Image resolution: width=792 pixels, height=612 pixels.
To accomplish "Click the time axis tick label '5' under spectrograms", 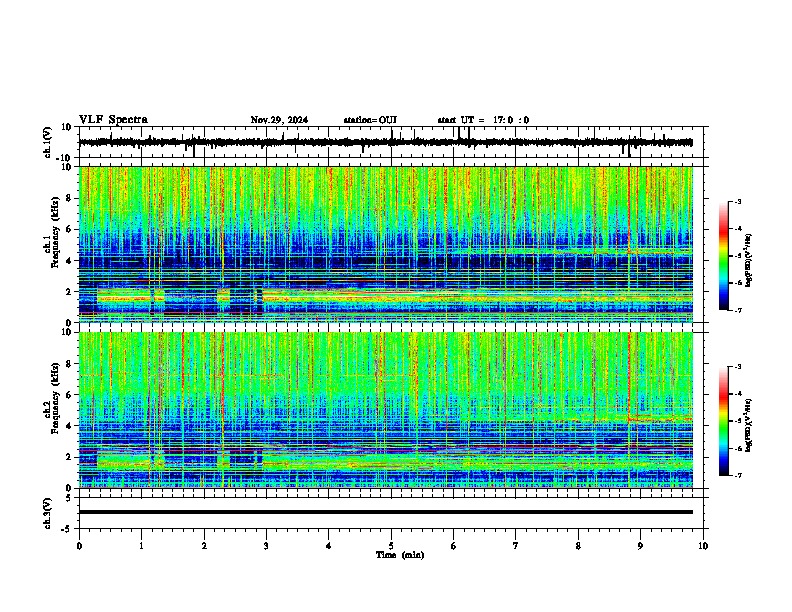I will (x=391, y=546).
